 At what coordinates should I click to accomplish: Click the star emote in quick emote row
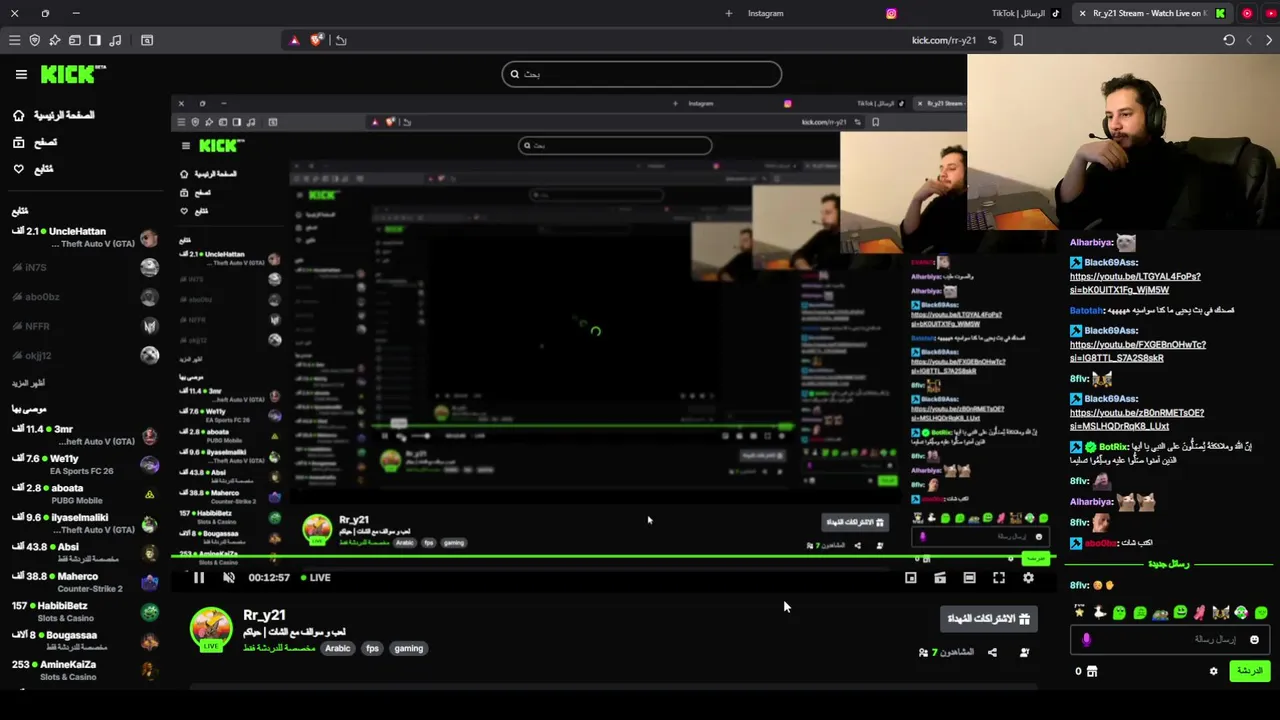pos(1079,612)
